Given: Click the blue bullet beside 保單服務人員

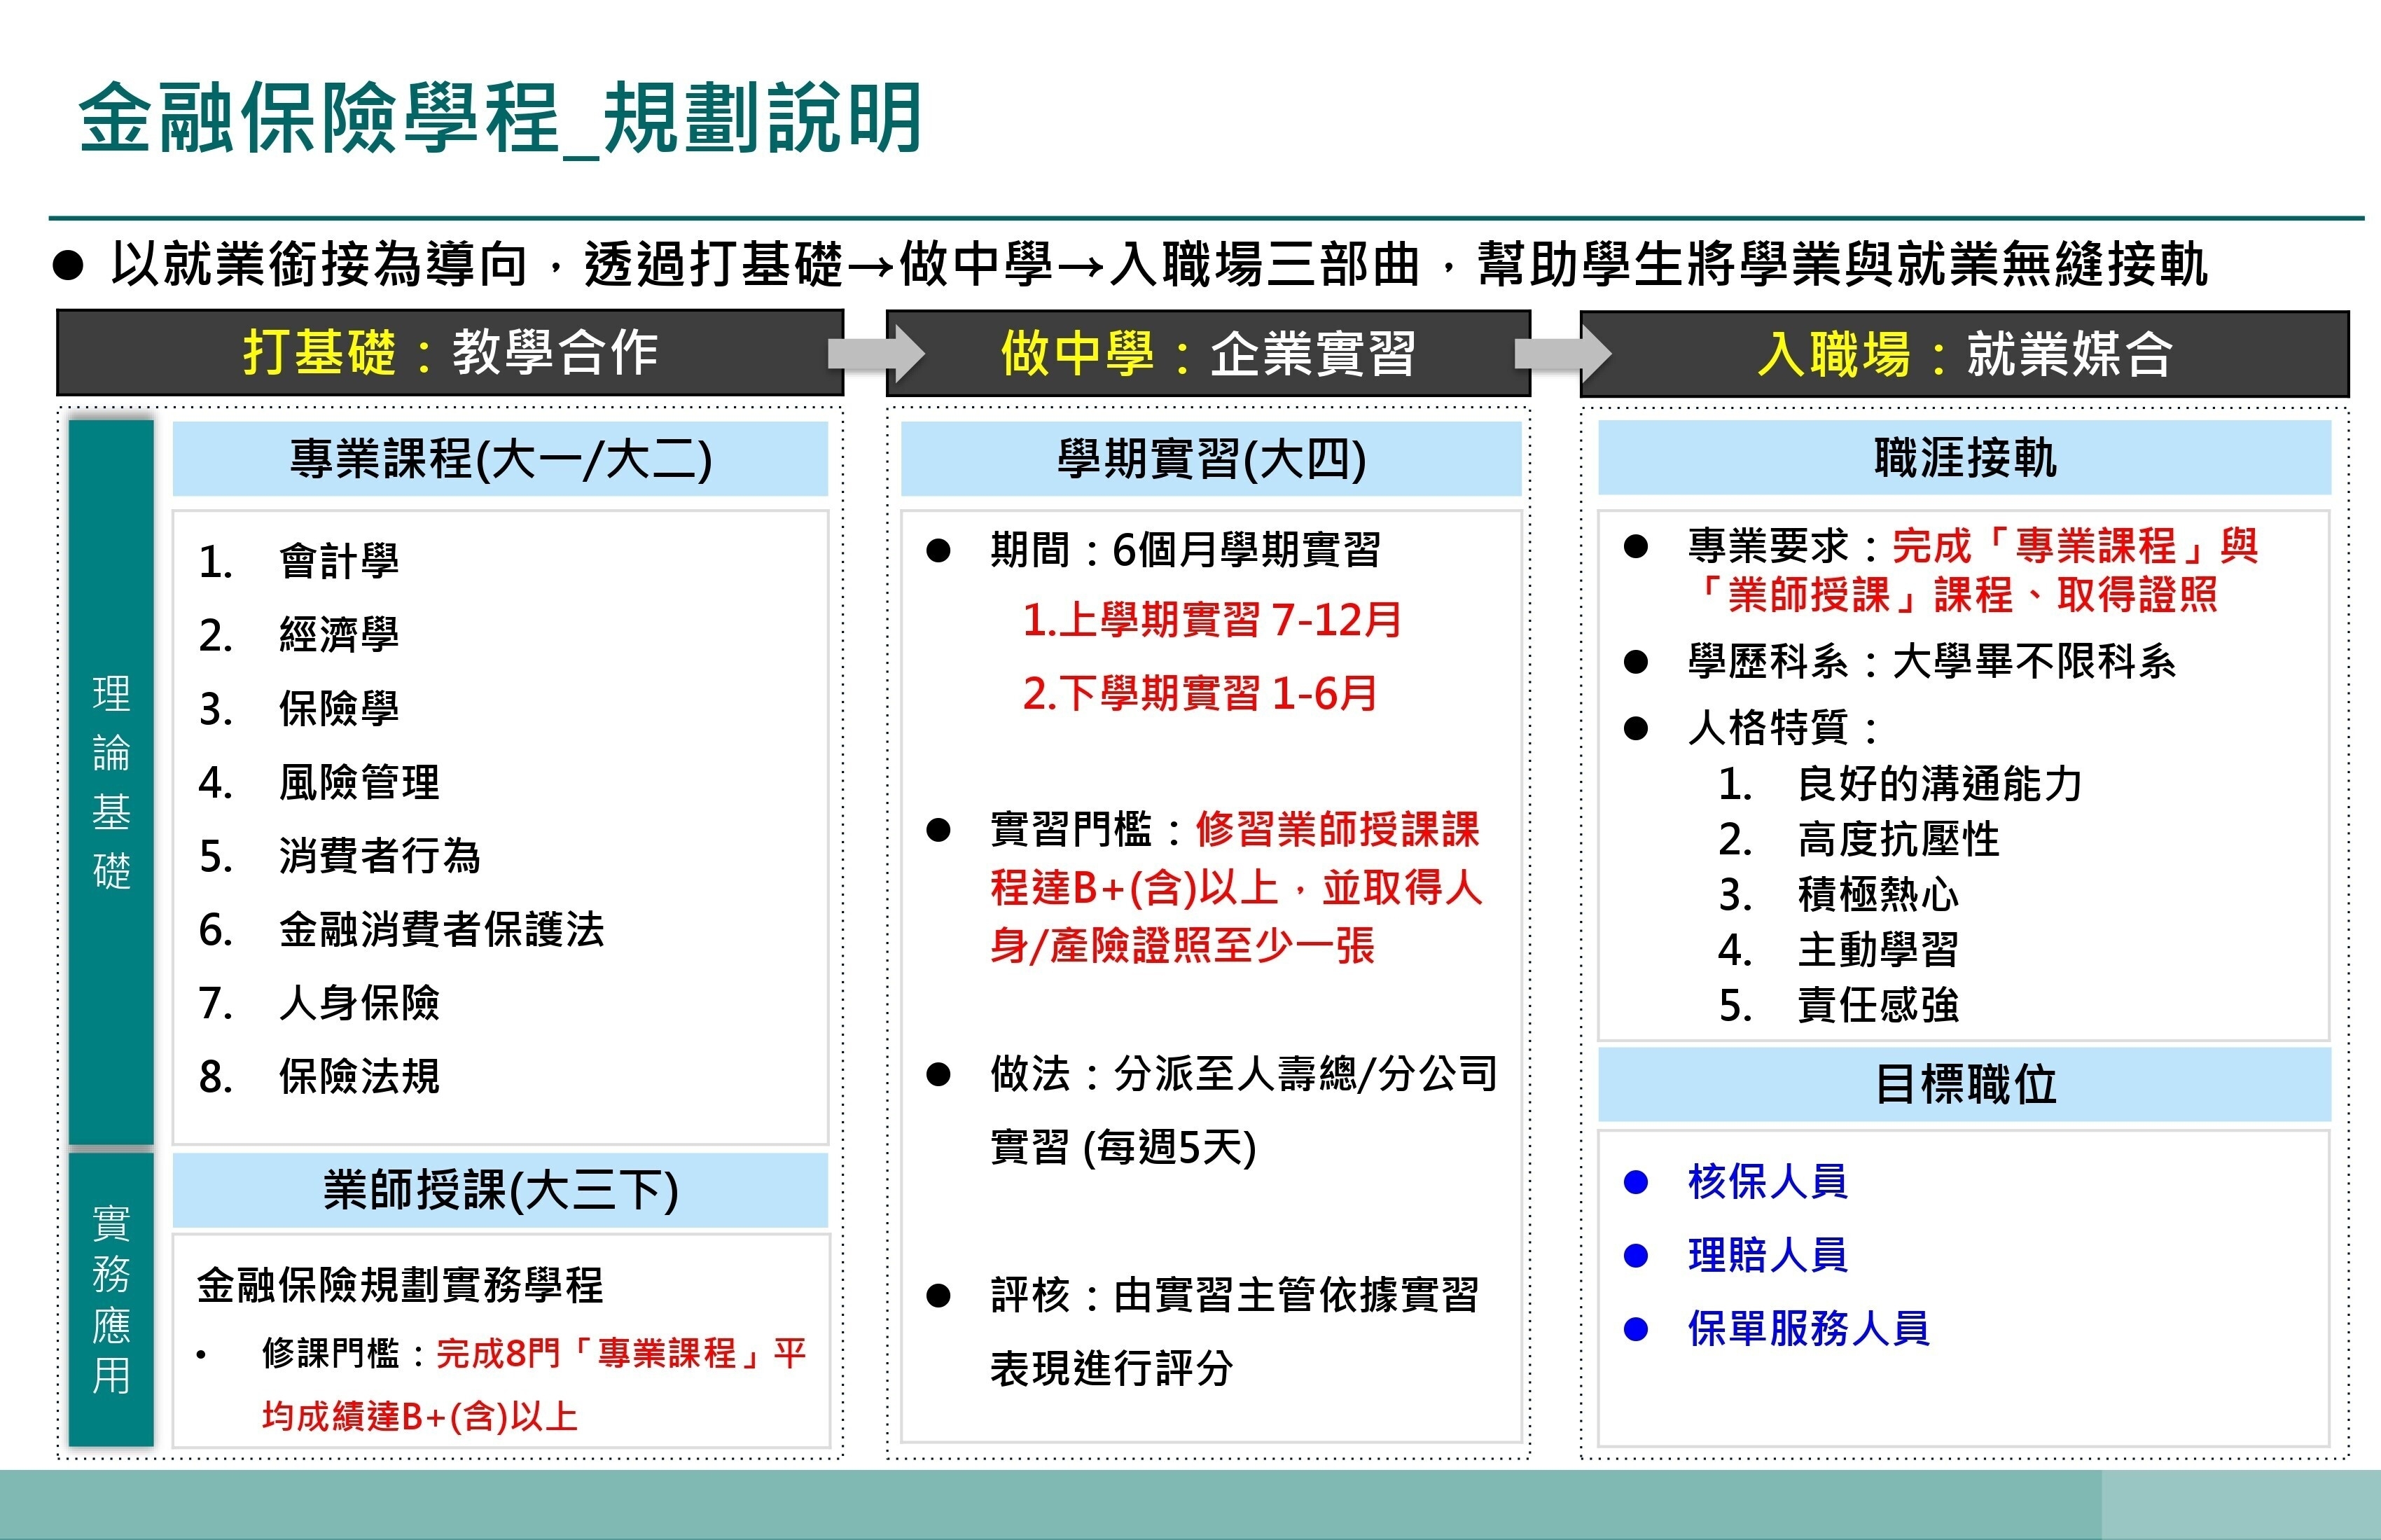Looking at the screenshot, I should [1636, 1329].
